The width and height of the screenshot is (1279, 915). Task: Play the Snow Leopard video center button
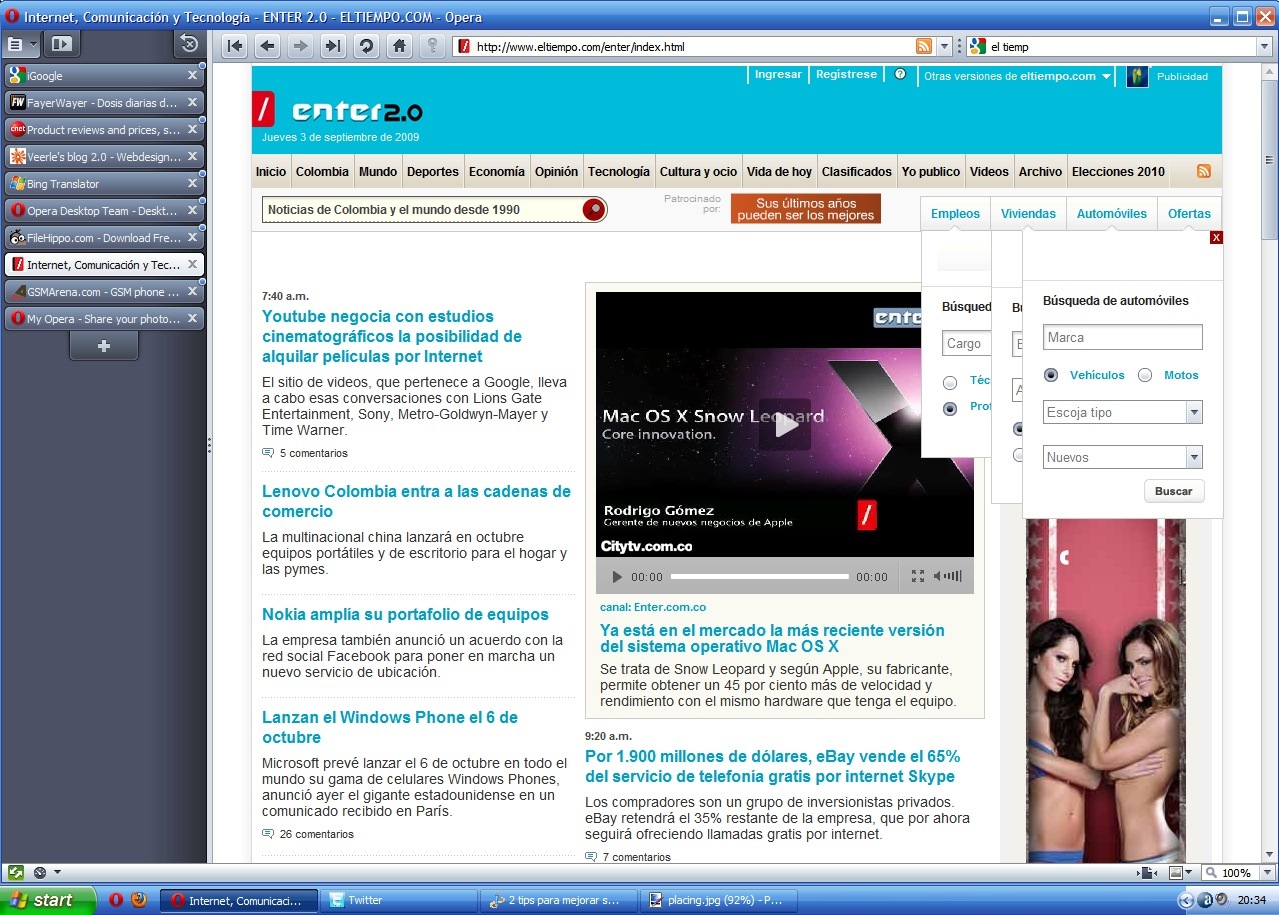785,424
